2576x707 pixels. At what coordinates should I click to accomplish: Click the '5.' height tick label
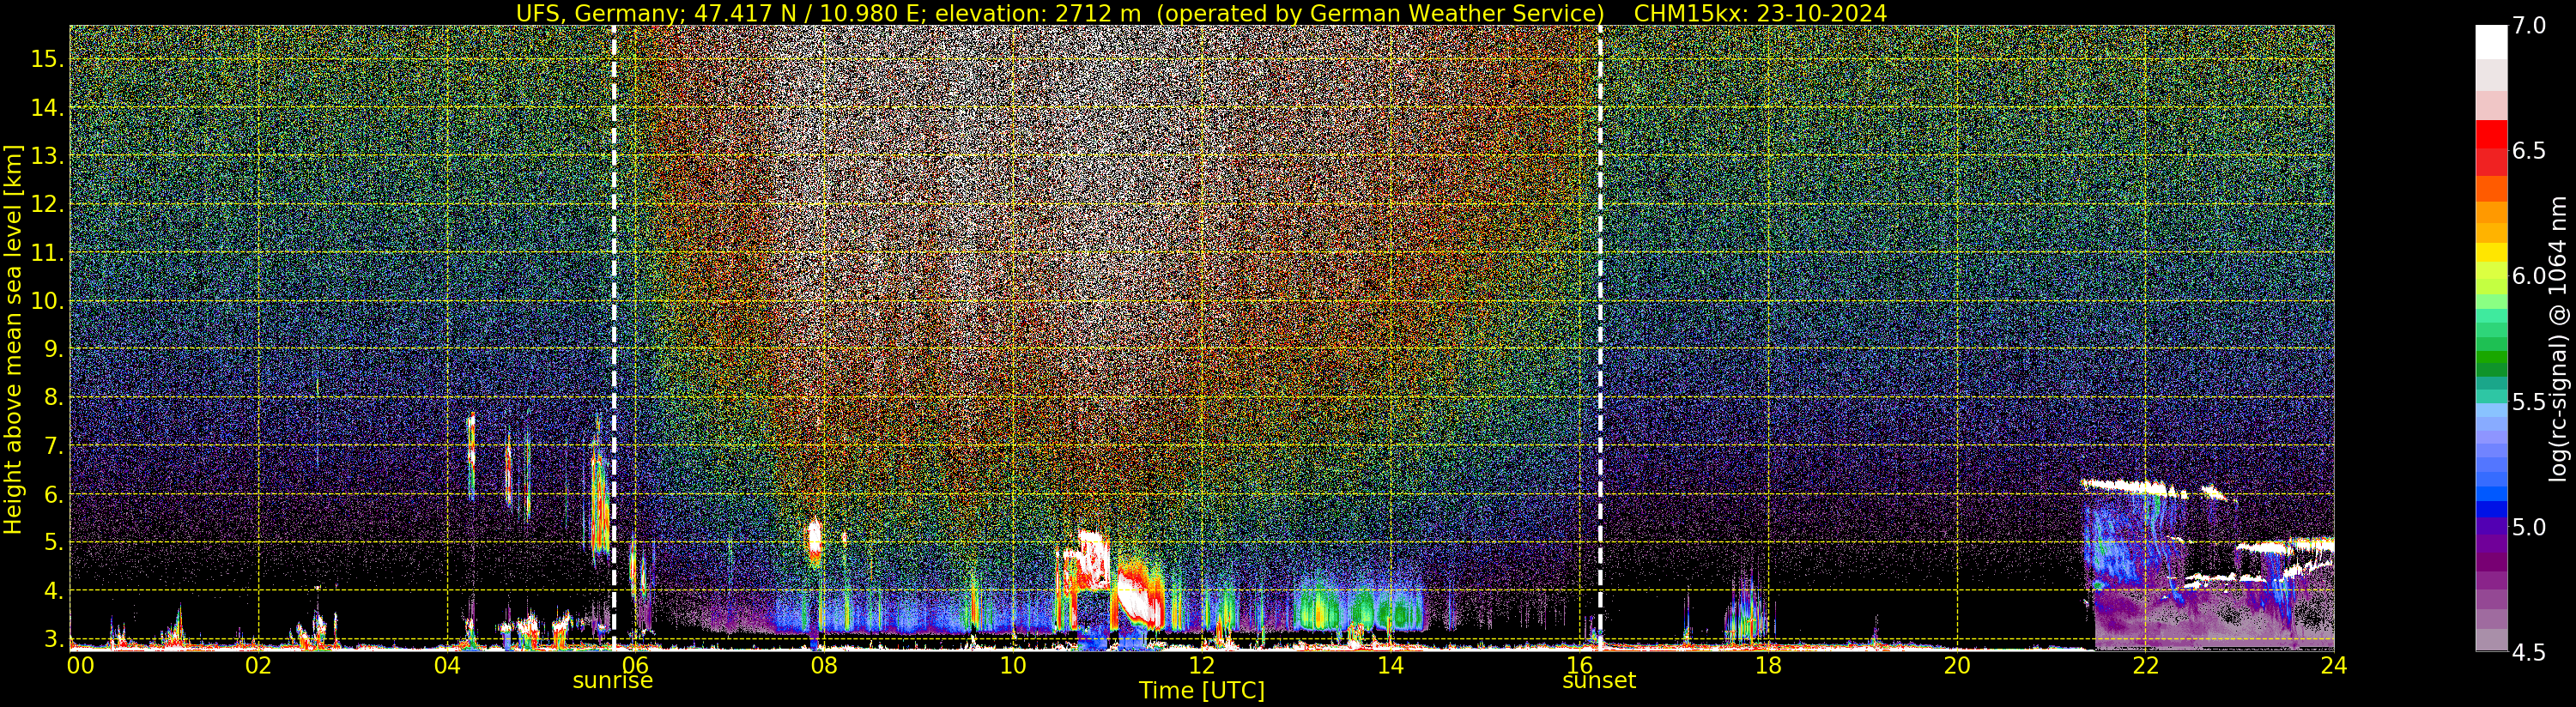[52, 543]
